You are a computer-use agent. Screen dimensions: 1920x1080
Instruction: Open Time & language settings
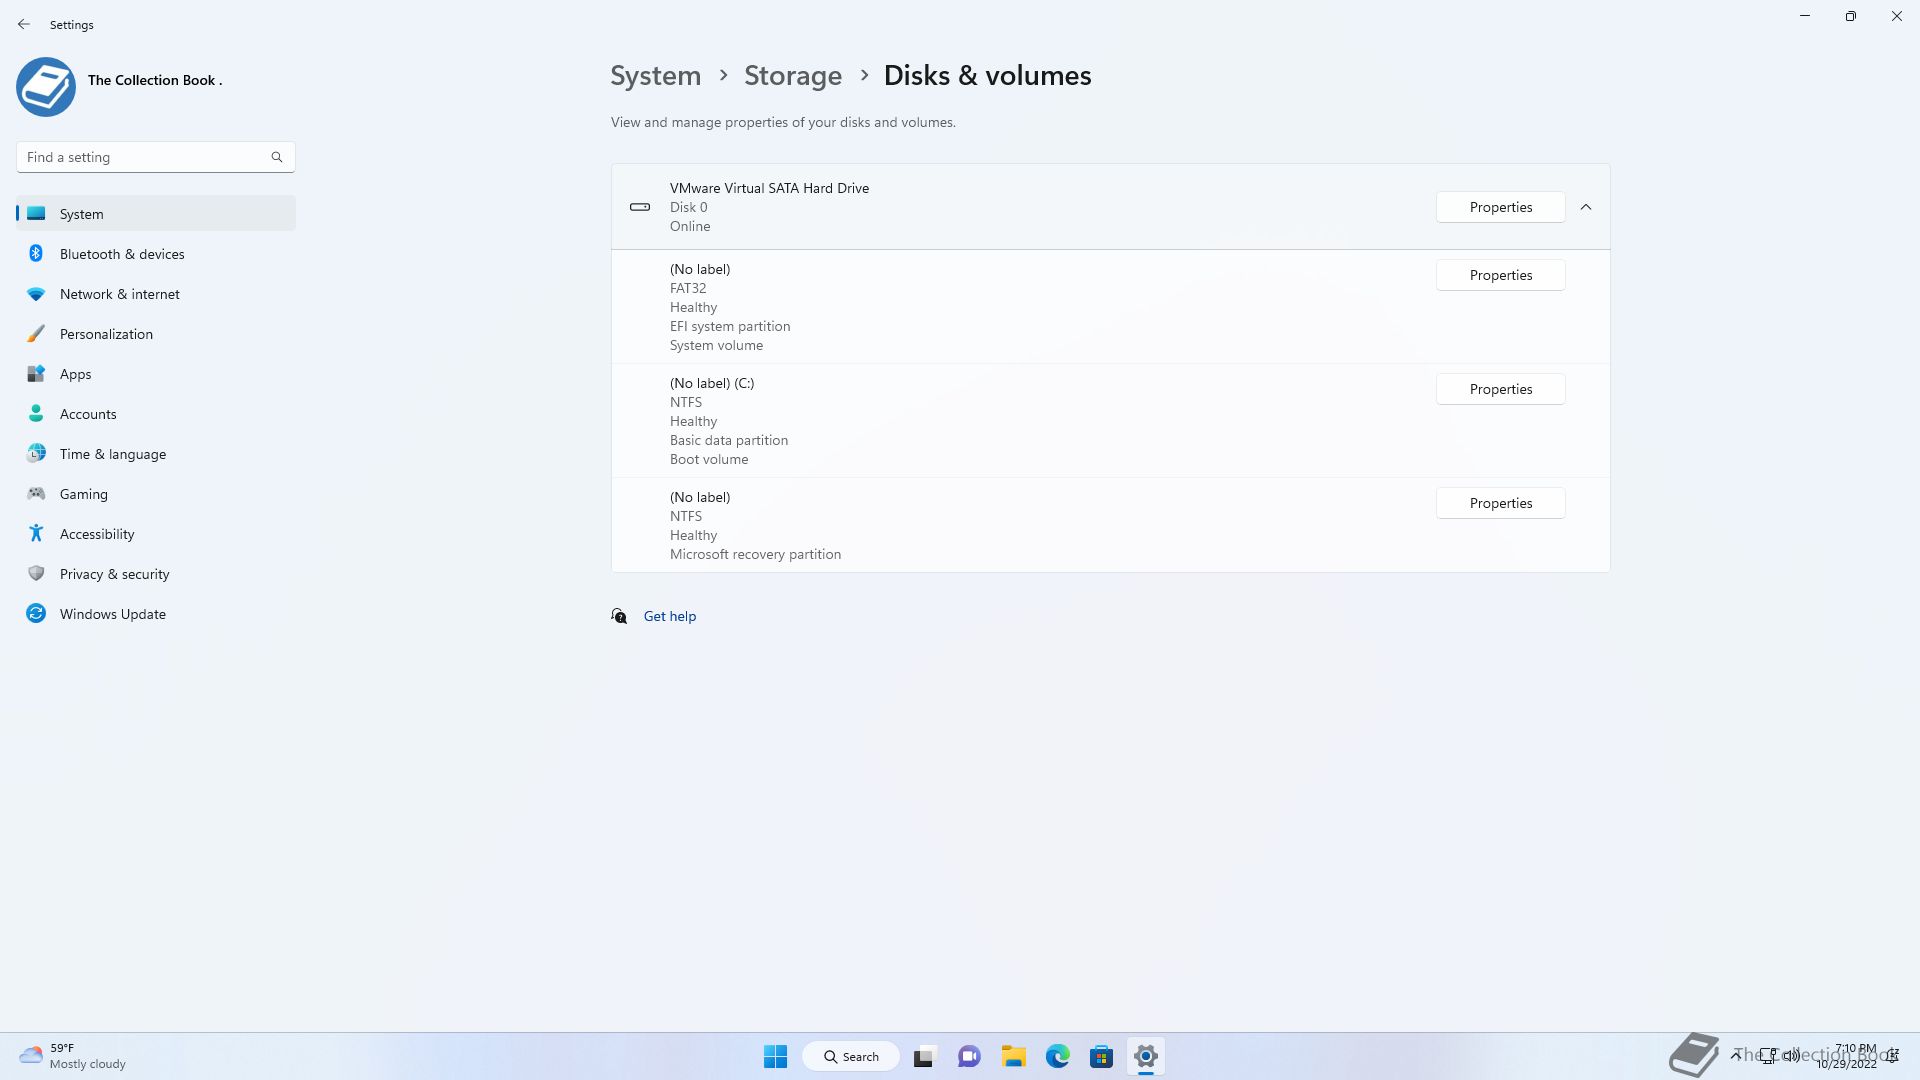coord(112,454)
